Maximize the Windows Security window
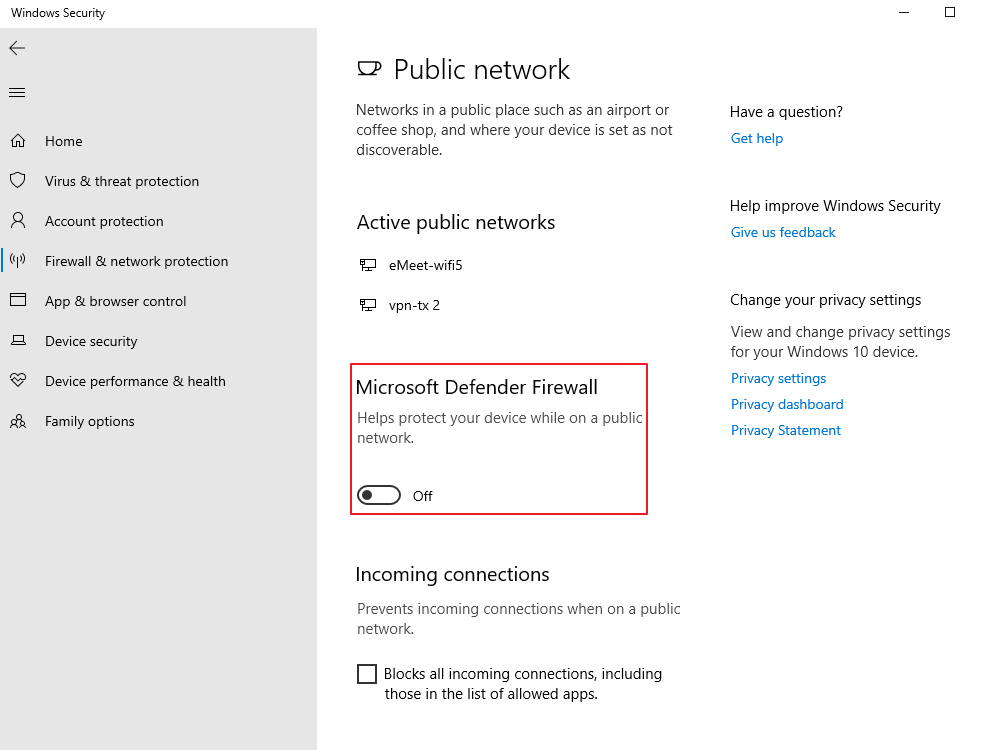This screenshot has width=988, height=750. (950, 13)
